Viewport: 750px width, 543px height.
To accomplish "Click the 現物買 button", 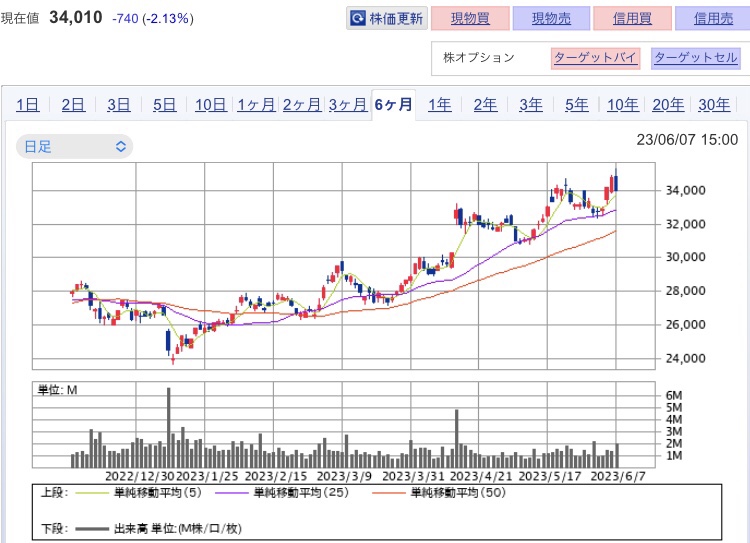I will coord(470,19).
